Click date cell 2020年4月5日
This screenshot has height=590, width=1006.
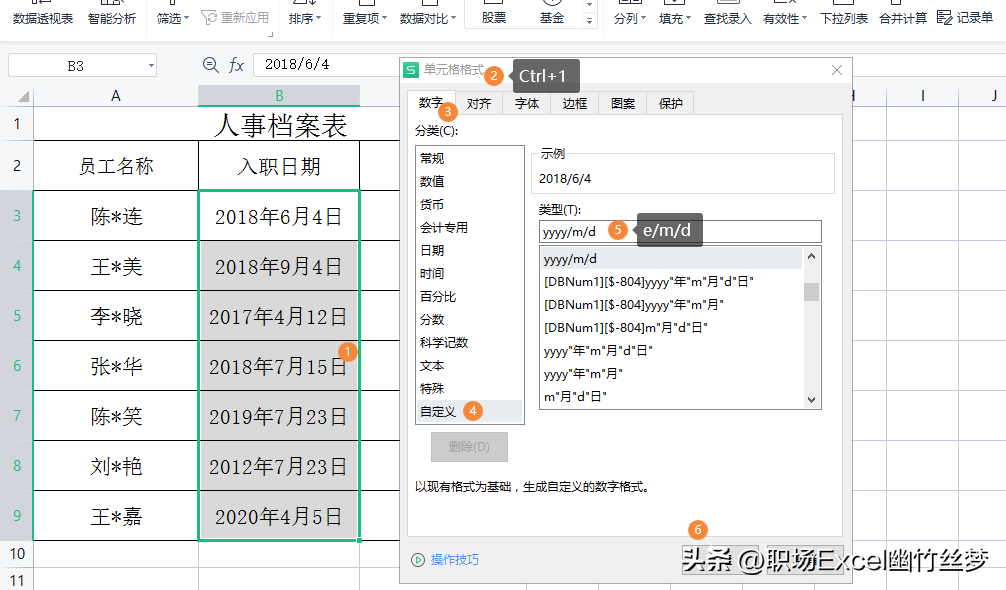[279, 516]
